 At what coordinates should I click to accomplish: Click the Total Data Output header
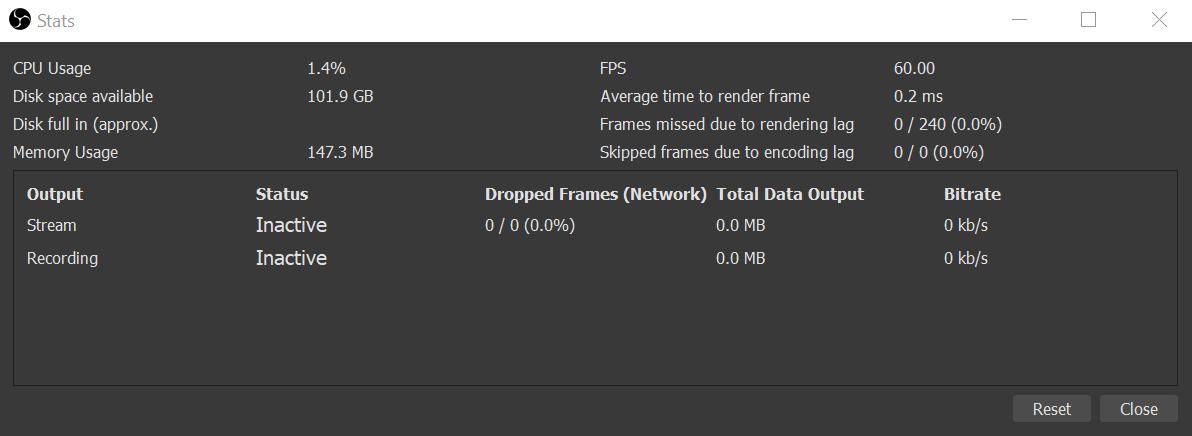[790, 194]
